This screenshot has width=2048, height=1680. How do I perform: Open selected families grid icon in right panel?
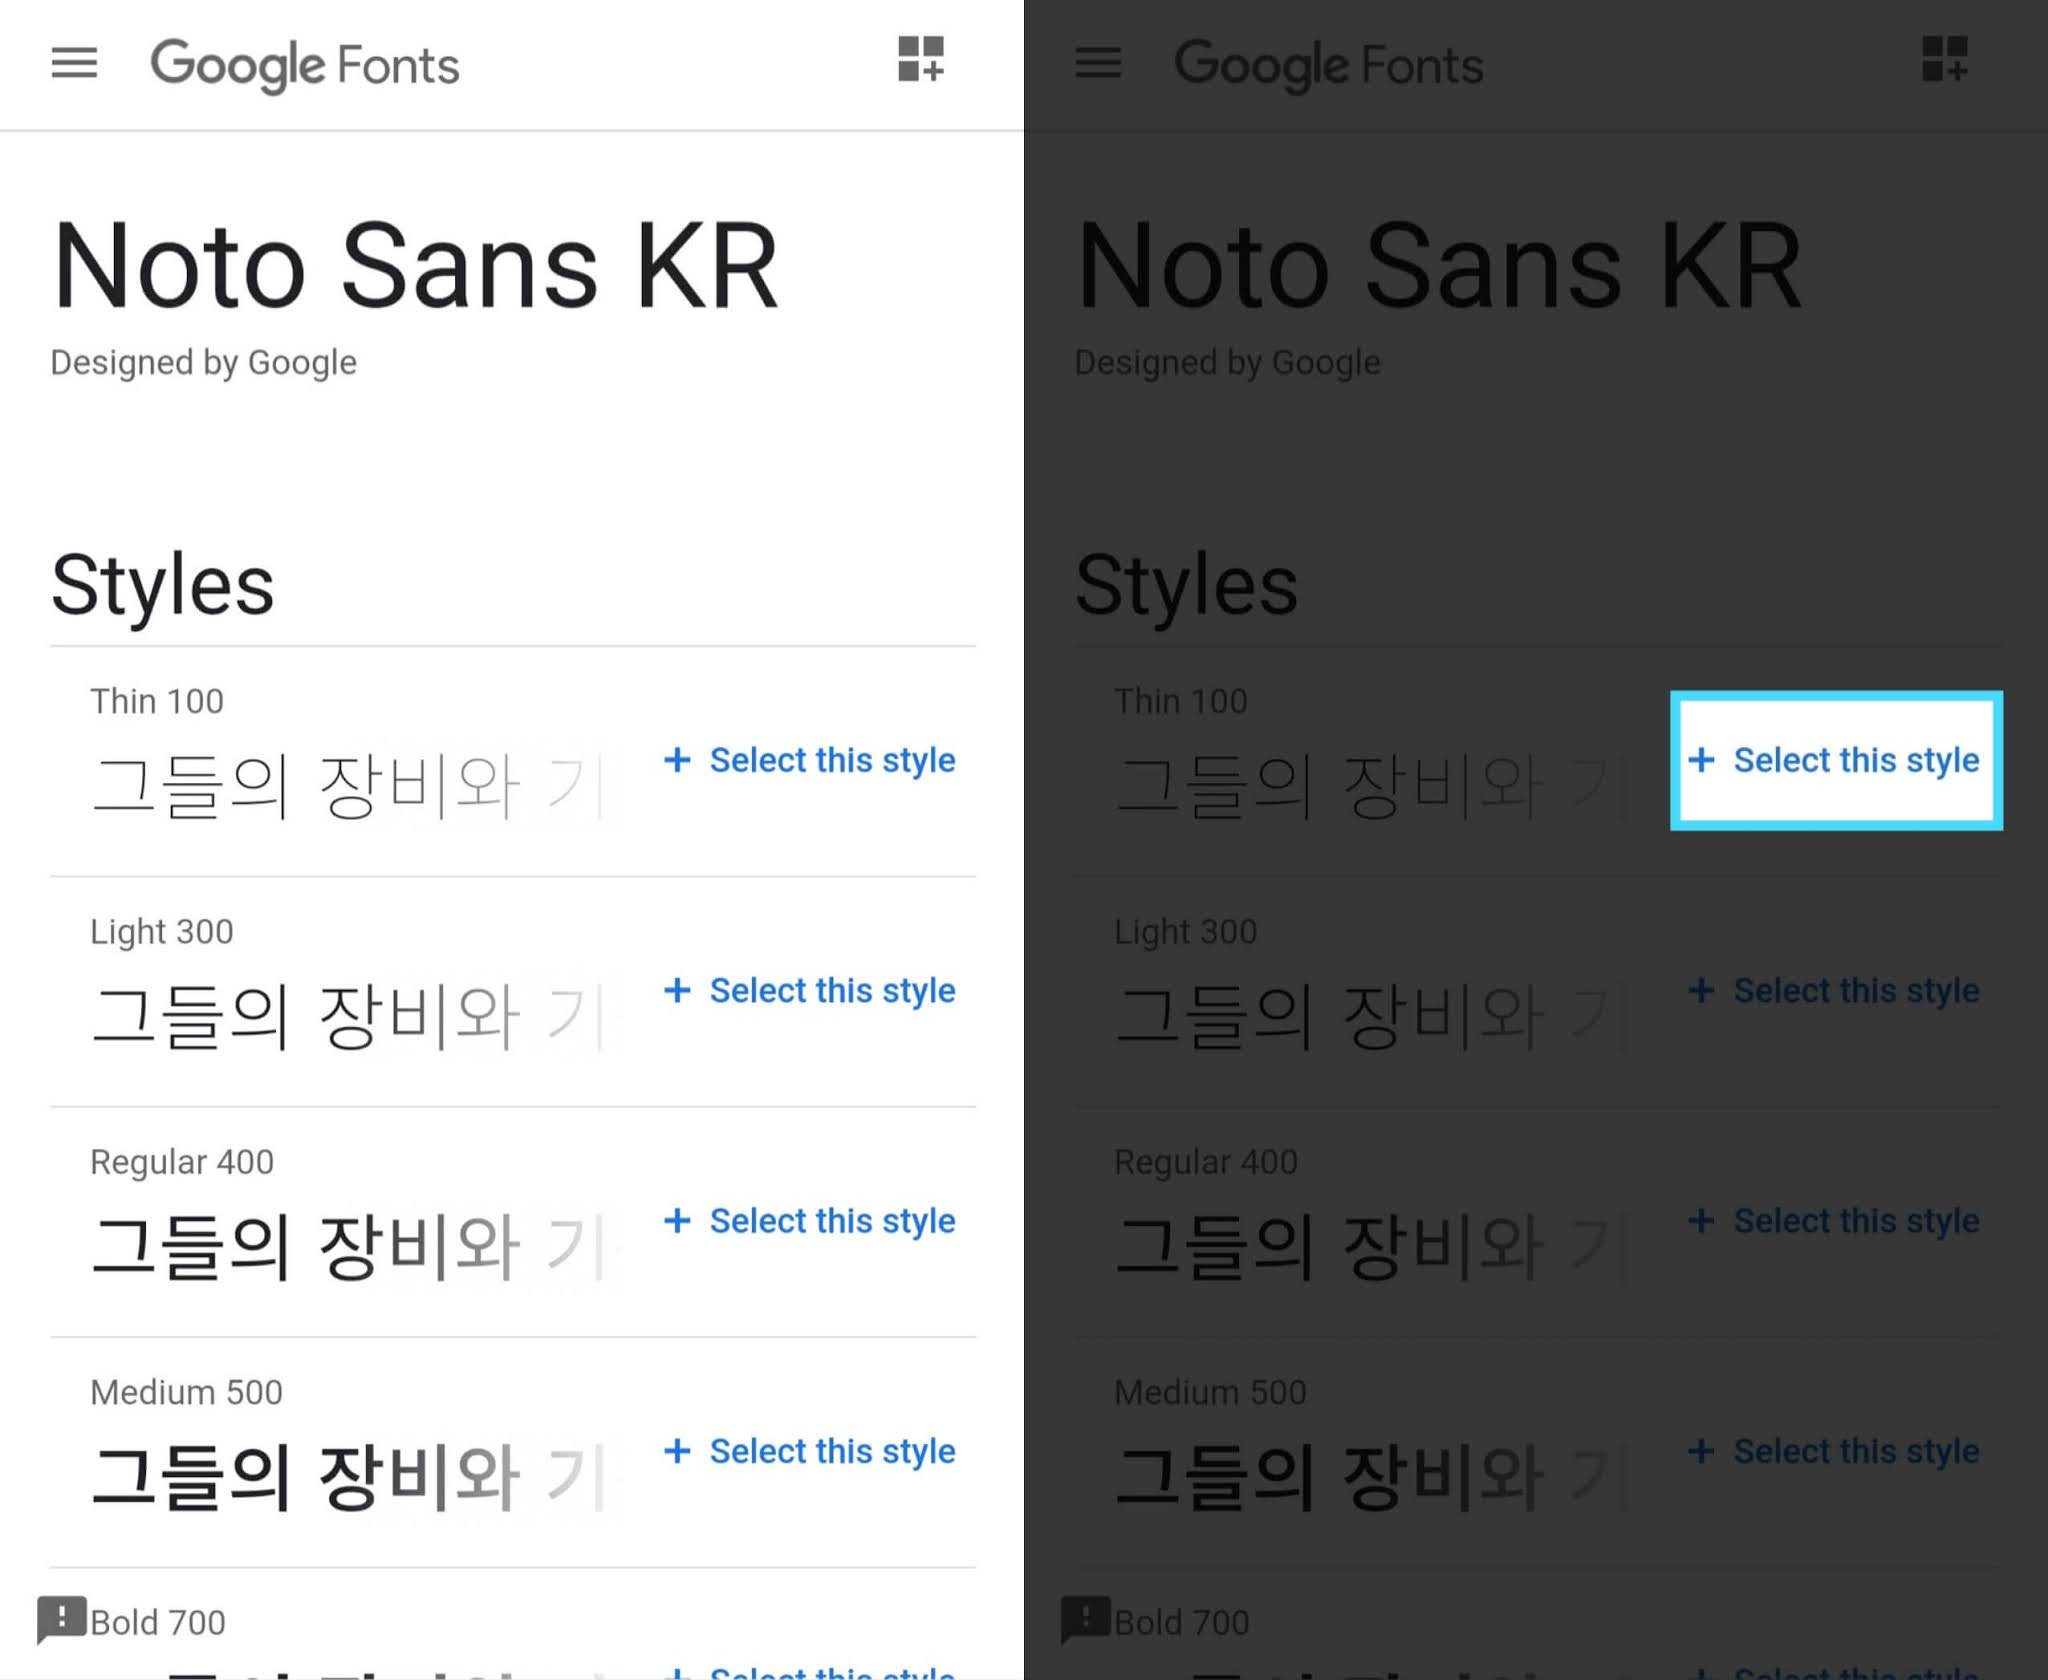(1945, 59)
